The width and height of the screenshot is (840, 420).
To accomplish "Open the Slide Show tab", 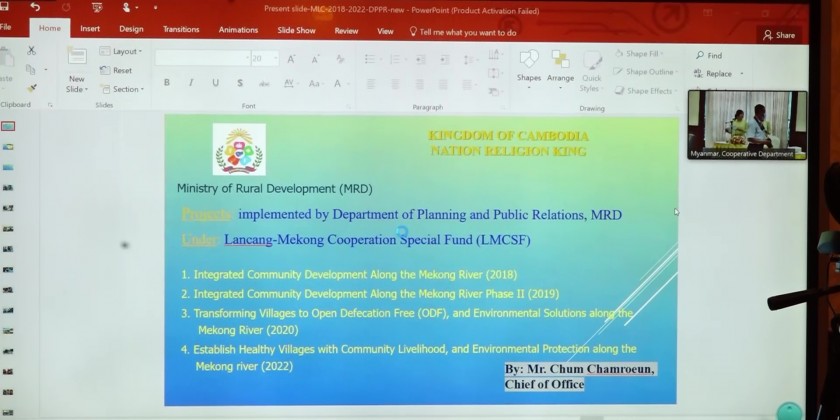I will pyautogui.click(x=296, y=31).
